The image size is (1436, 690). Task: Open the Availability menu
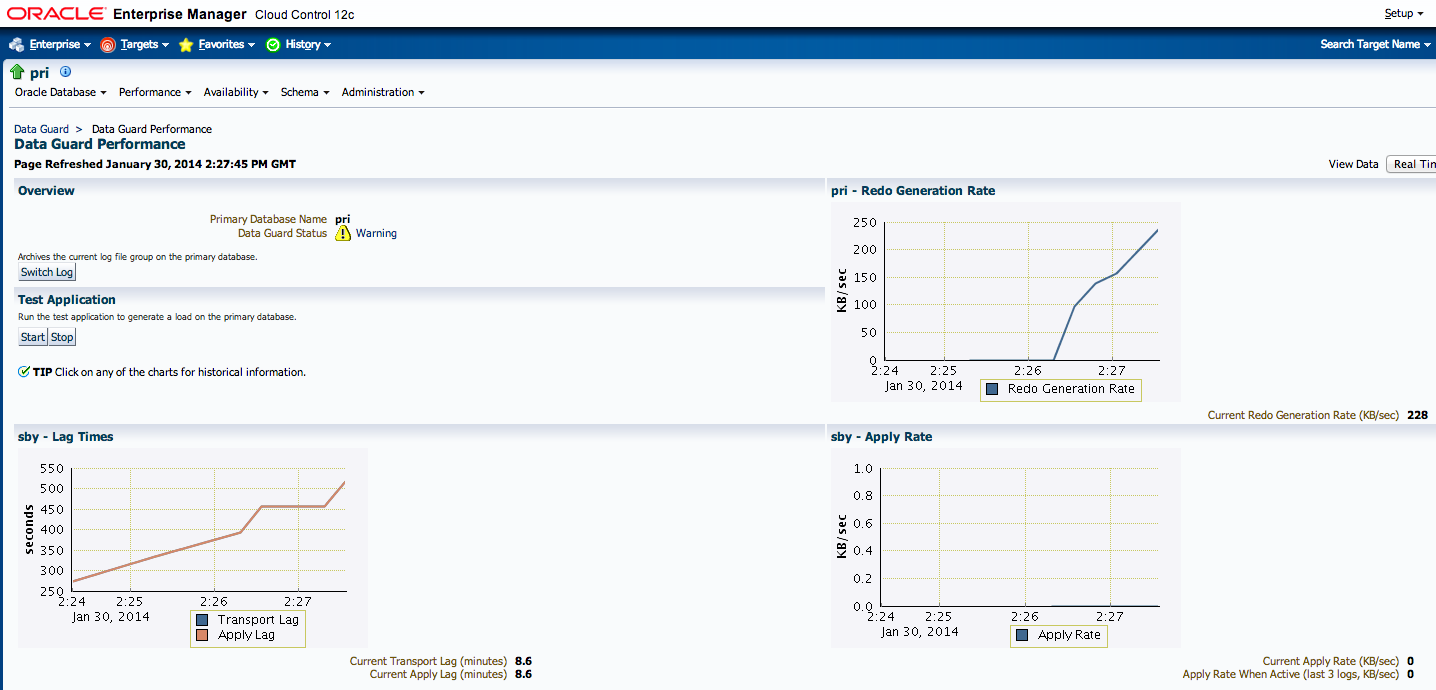tap(236, 92)
